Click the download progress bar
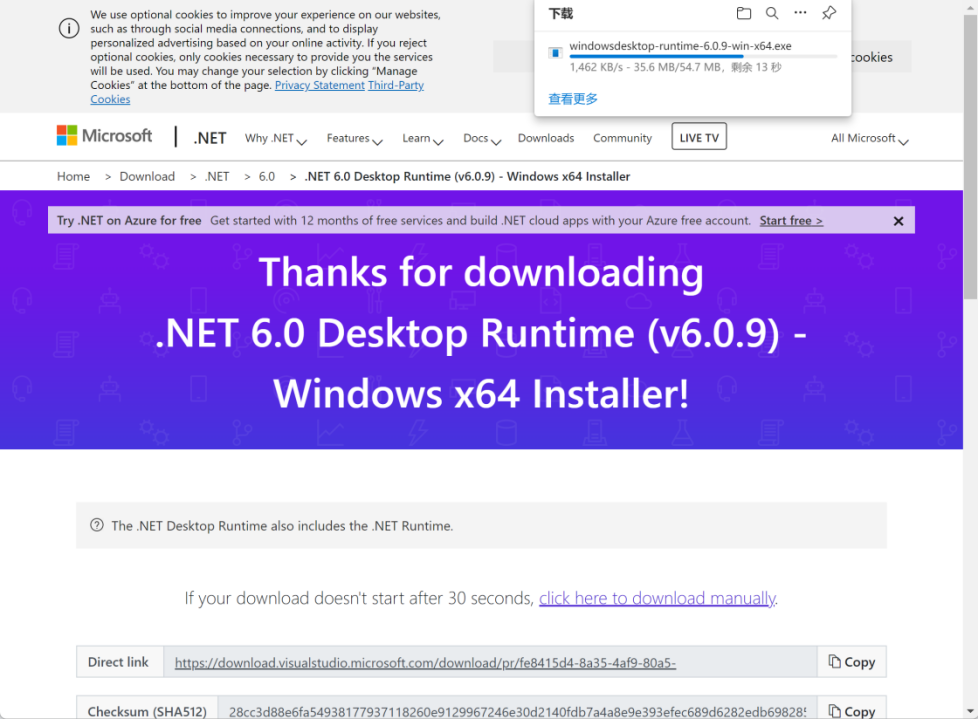The image size is (978, 719). pos(703,57)
